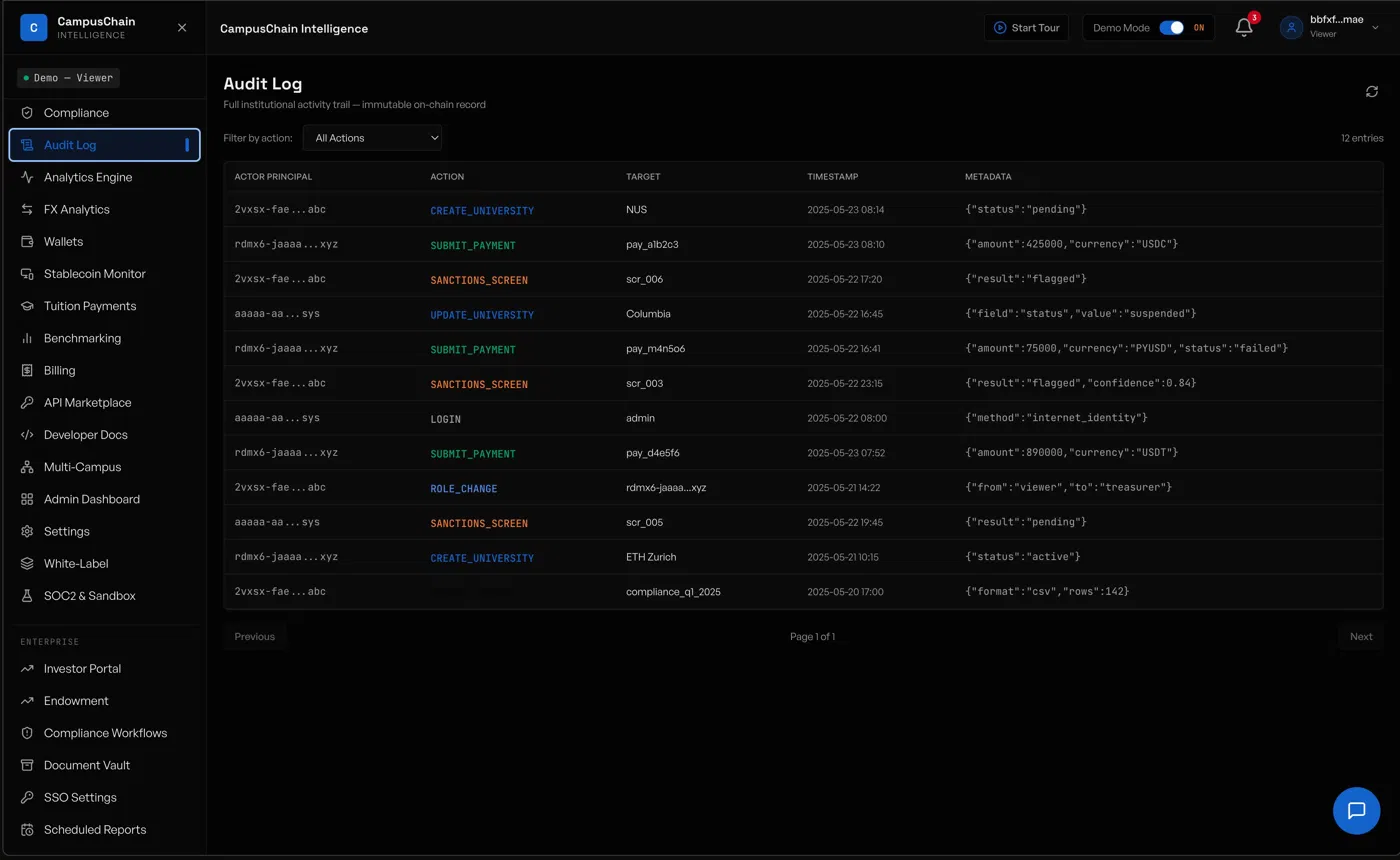Refresh the audit log with reload icon

(x=1372, y=92)
